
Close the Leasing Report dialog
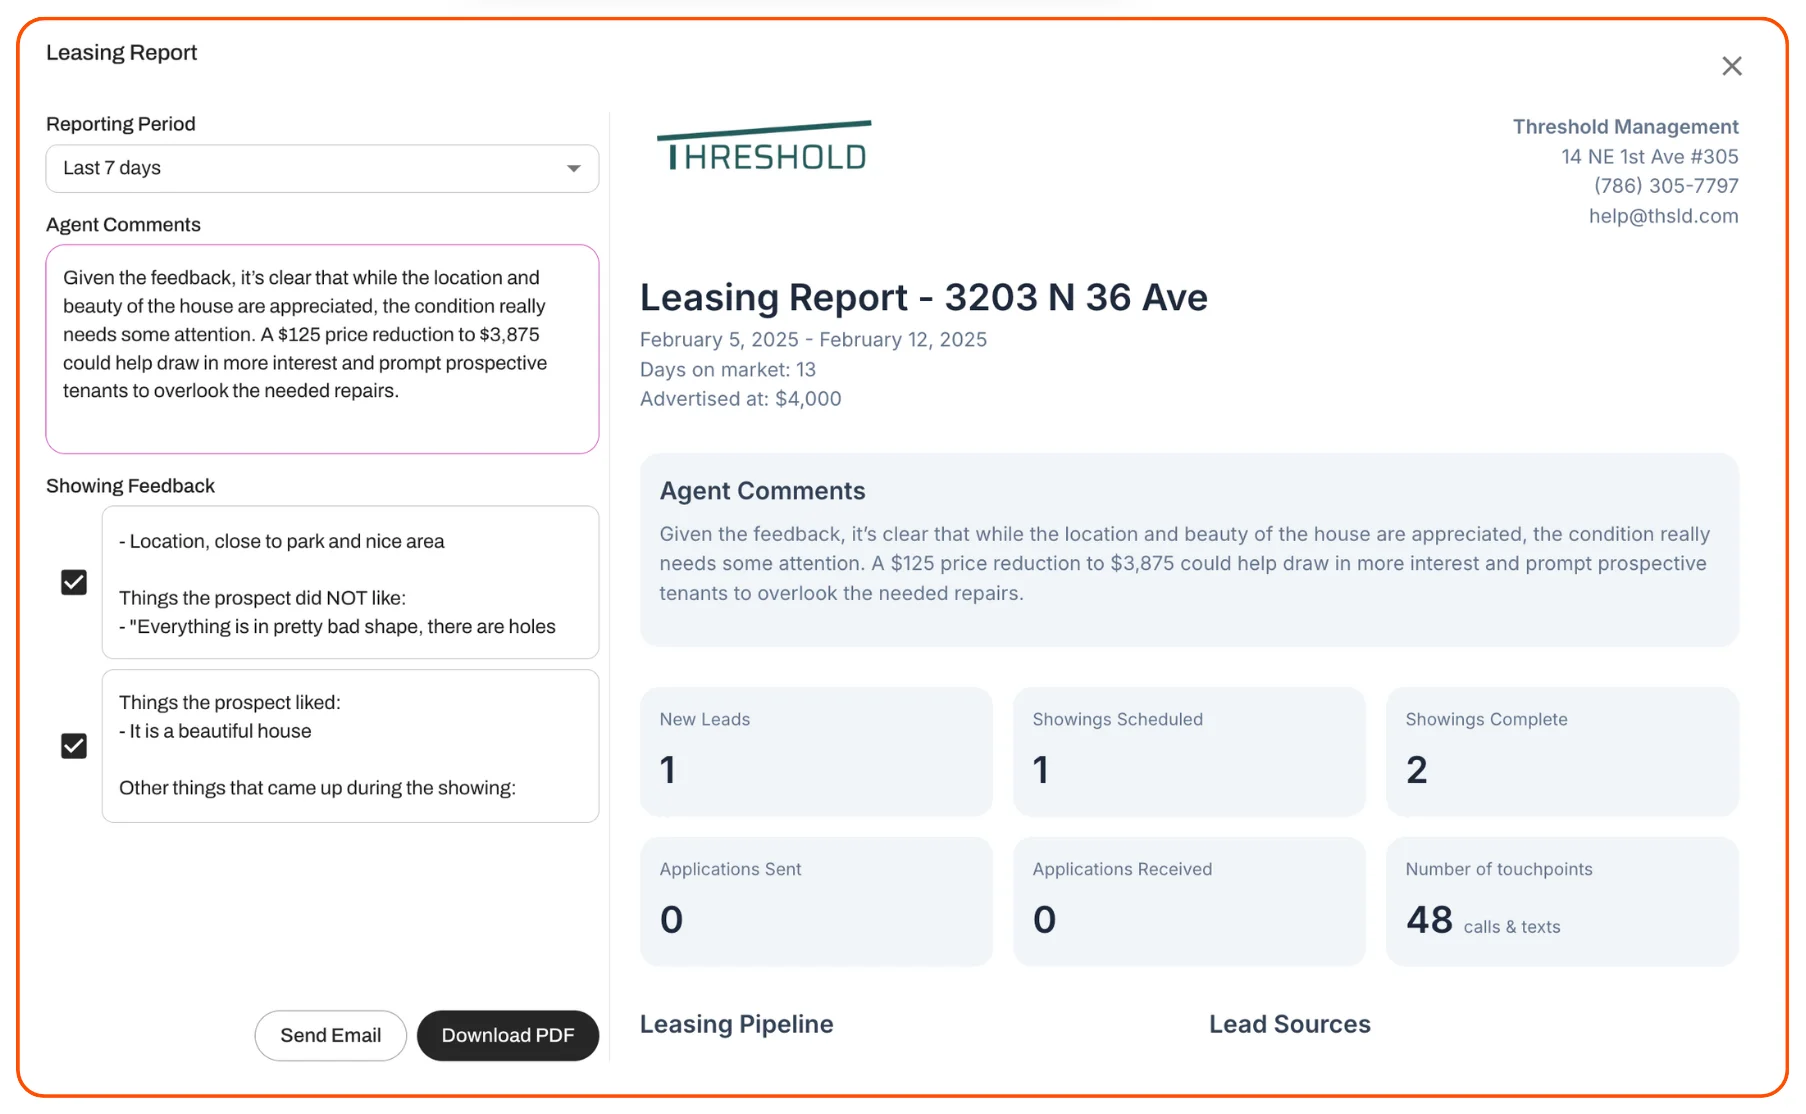pyautogui.click(x=1731, y=66)
